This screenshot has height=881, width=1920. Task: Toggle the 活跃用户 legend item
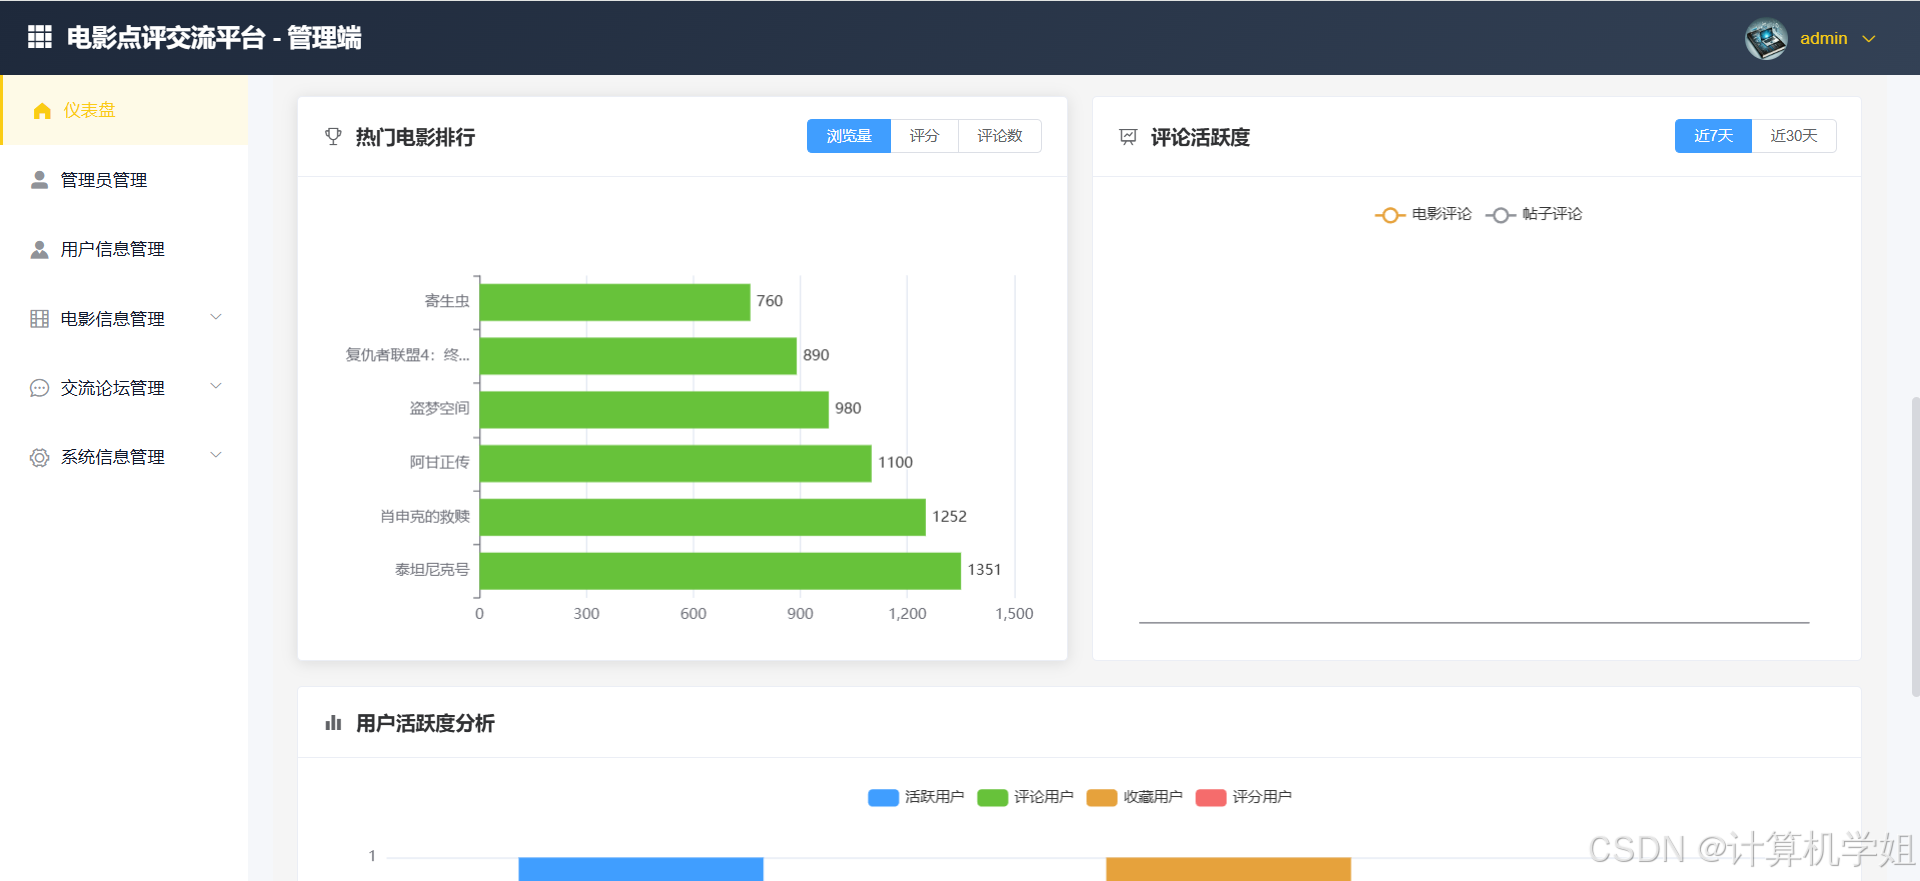(x=916, y=797)
